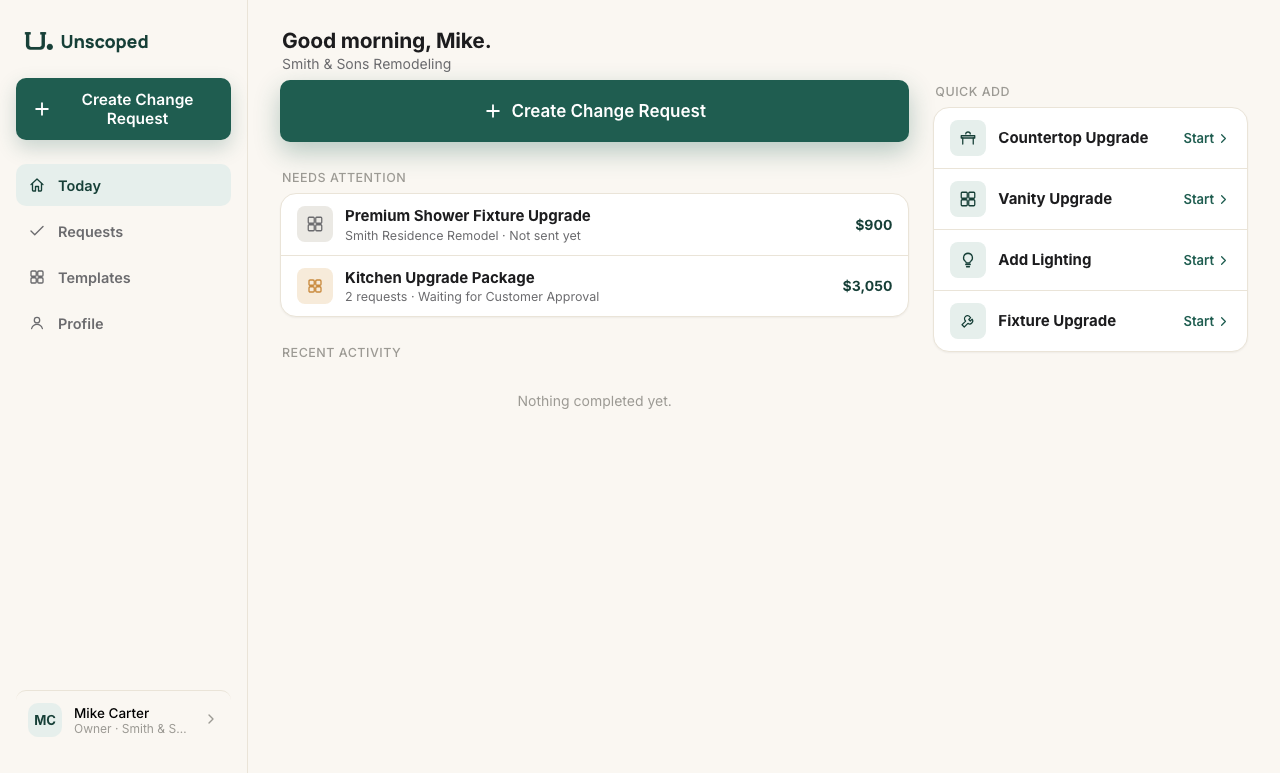Screen dimensions: 1280x773
Task: Click the Fixture Upgrade wrench icon
Action: pyautogui.click(x=968, y=321)
